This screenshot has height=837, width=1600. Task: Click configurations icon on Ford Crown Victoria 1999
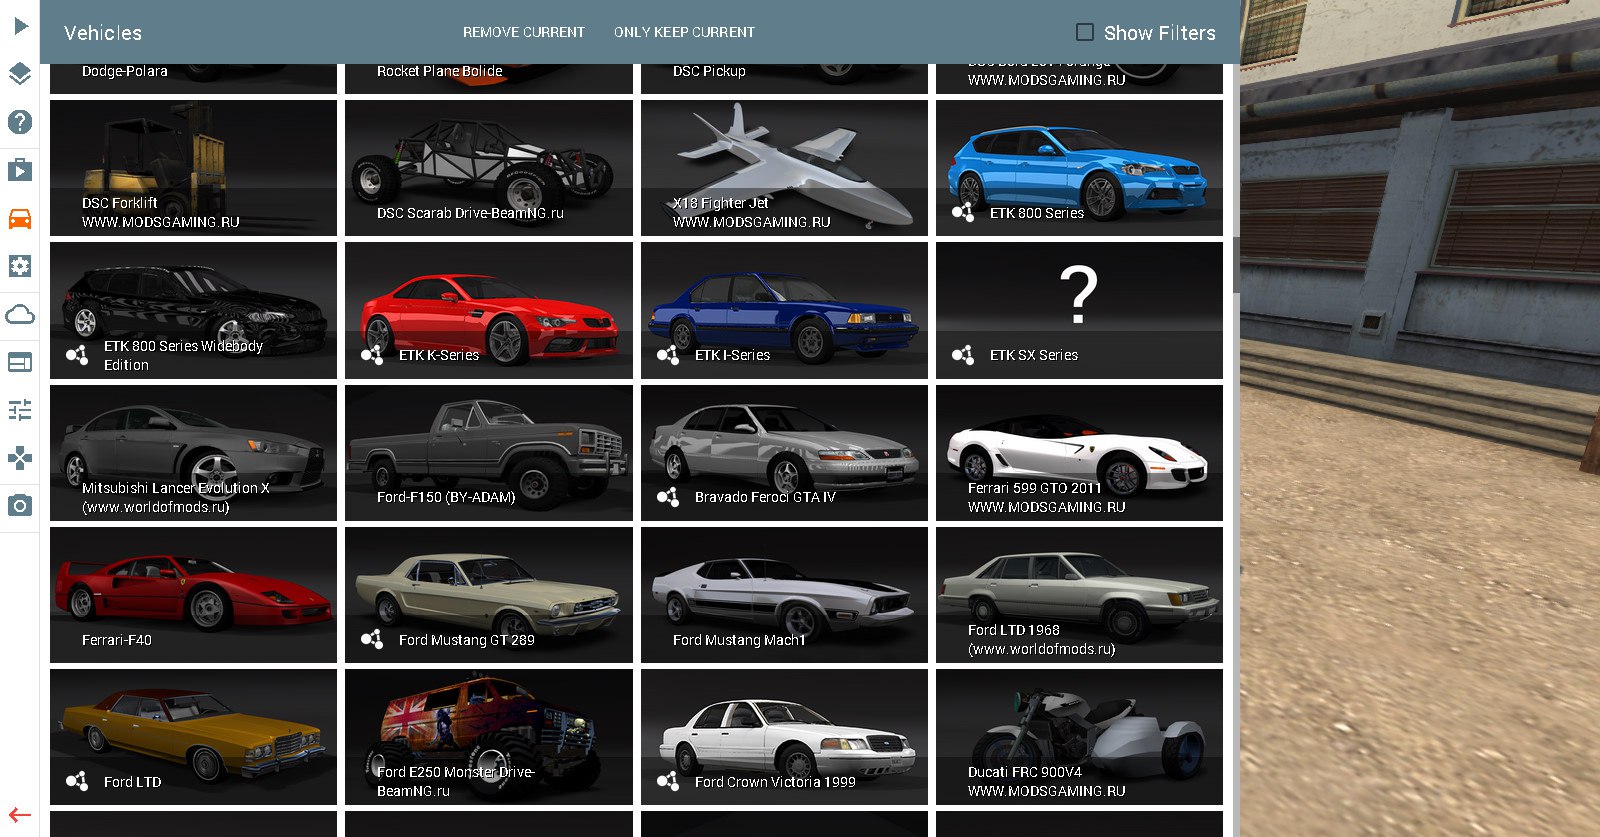click(x=668, y=781)
